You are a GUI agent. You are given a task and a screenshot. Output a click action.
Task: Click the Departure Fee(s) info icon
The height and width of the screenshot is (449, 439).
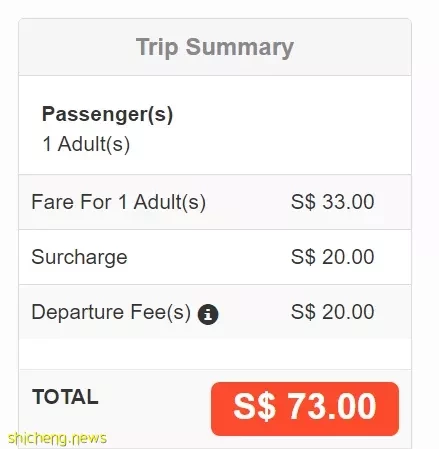(x=208, y=314)
